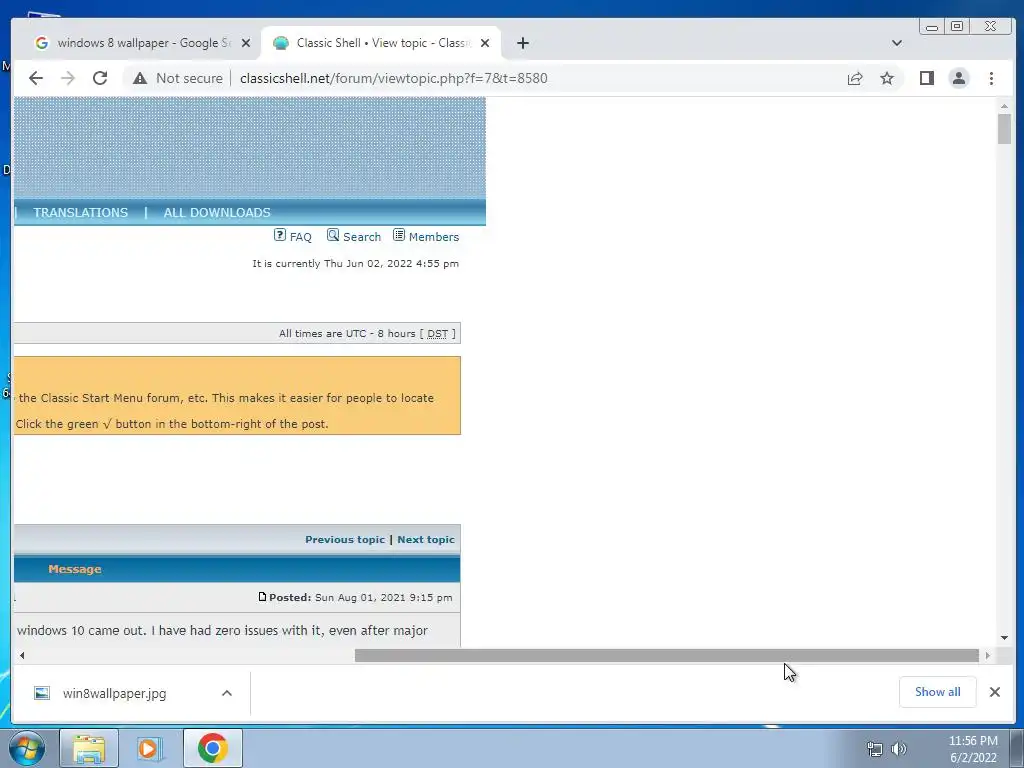Open the forum FAQ link
The image size is (1024, 768).
[293, 236]
